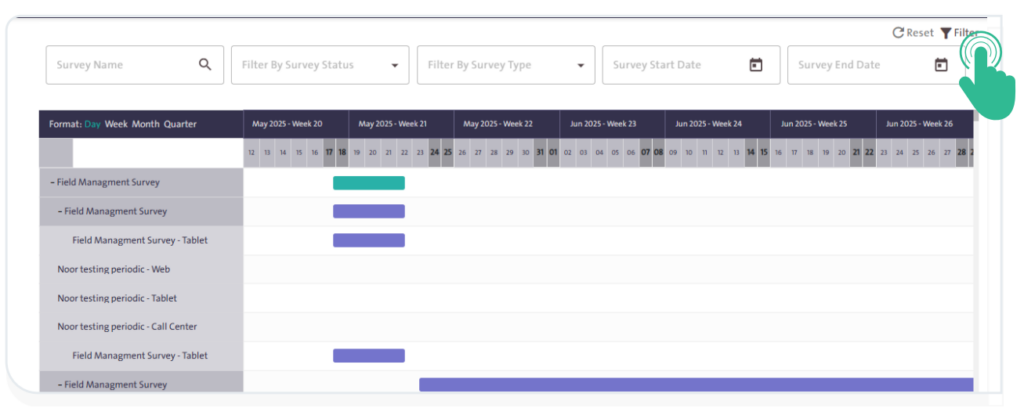Select Noor testing periodic - Call Center row

tap(127, 326)
